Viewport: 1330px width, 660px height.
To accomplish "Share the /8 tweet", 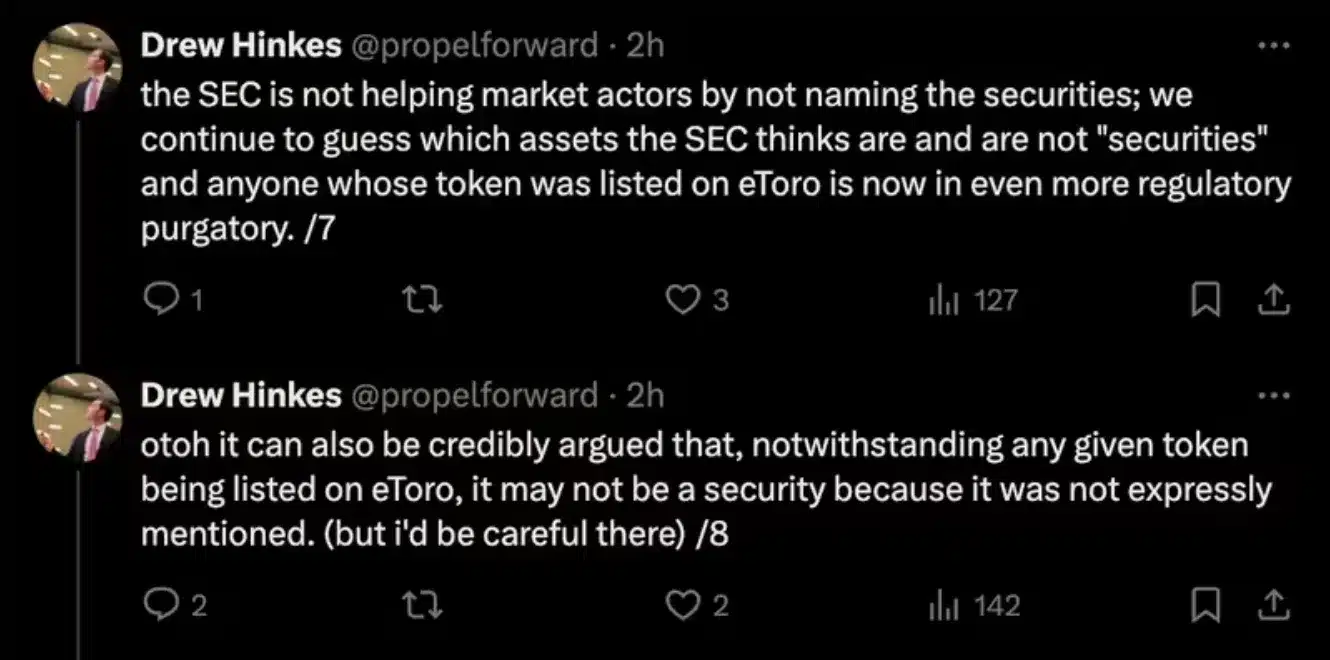I will click(x=1274, y=605).
